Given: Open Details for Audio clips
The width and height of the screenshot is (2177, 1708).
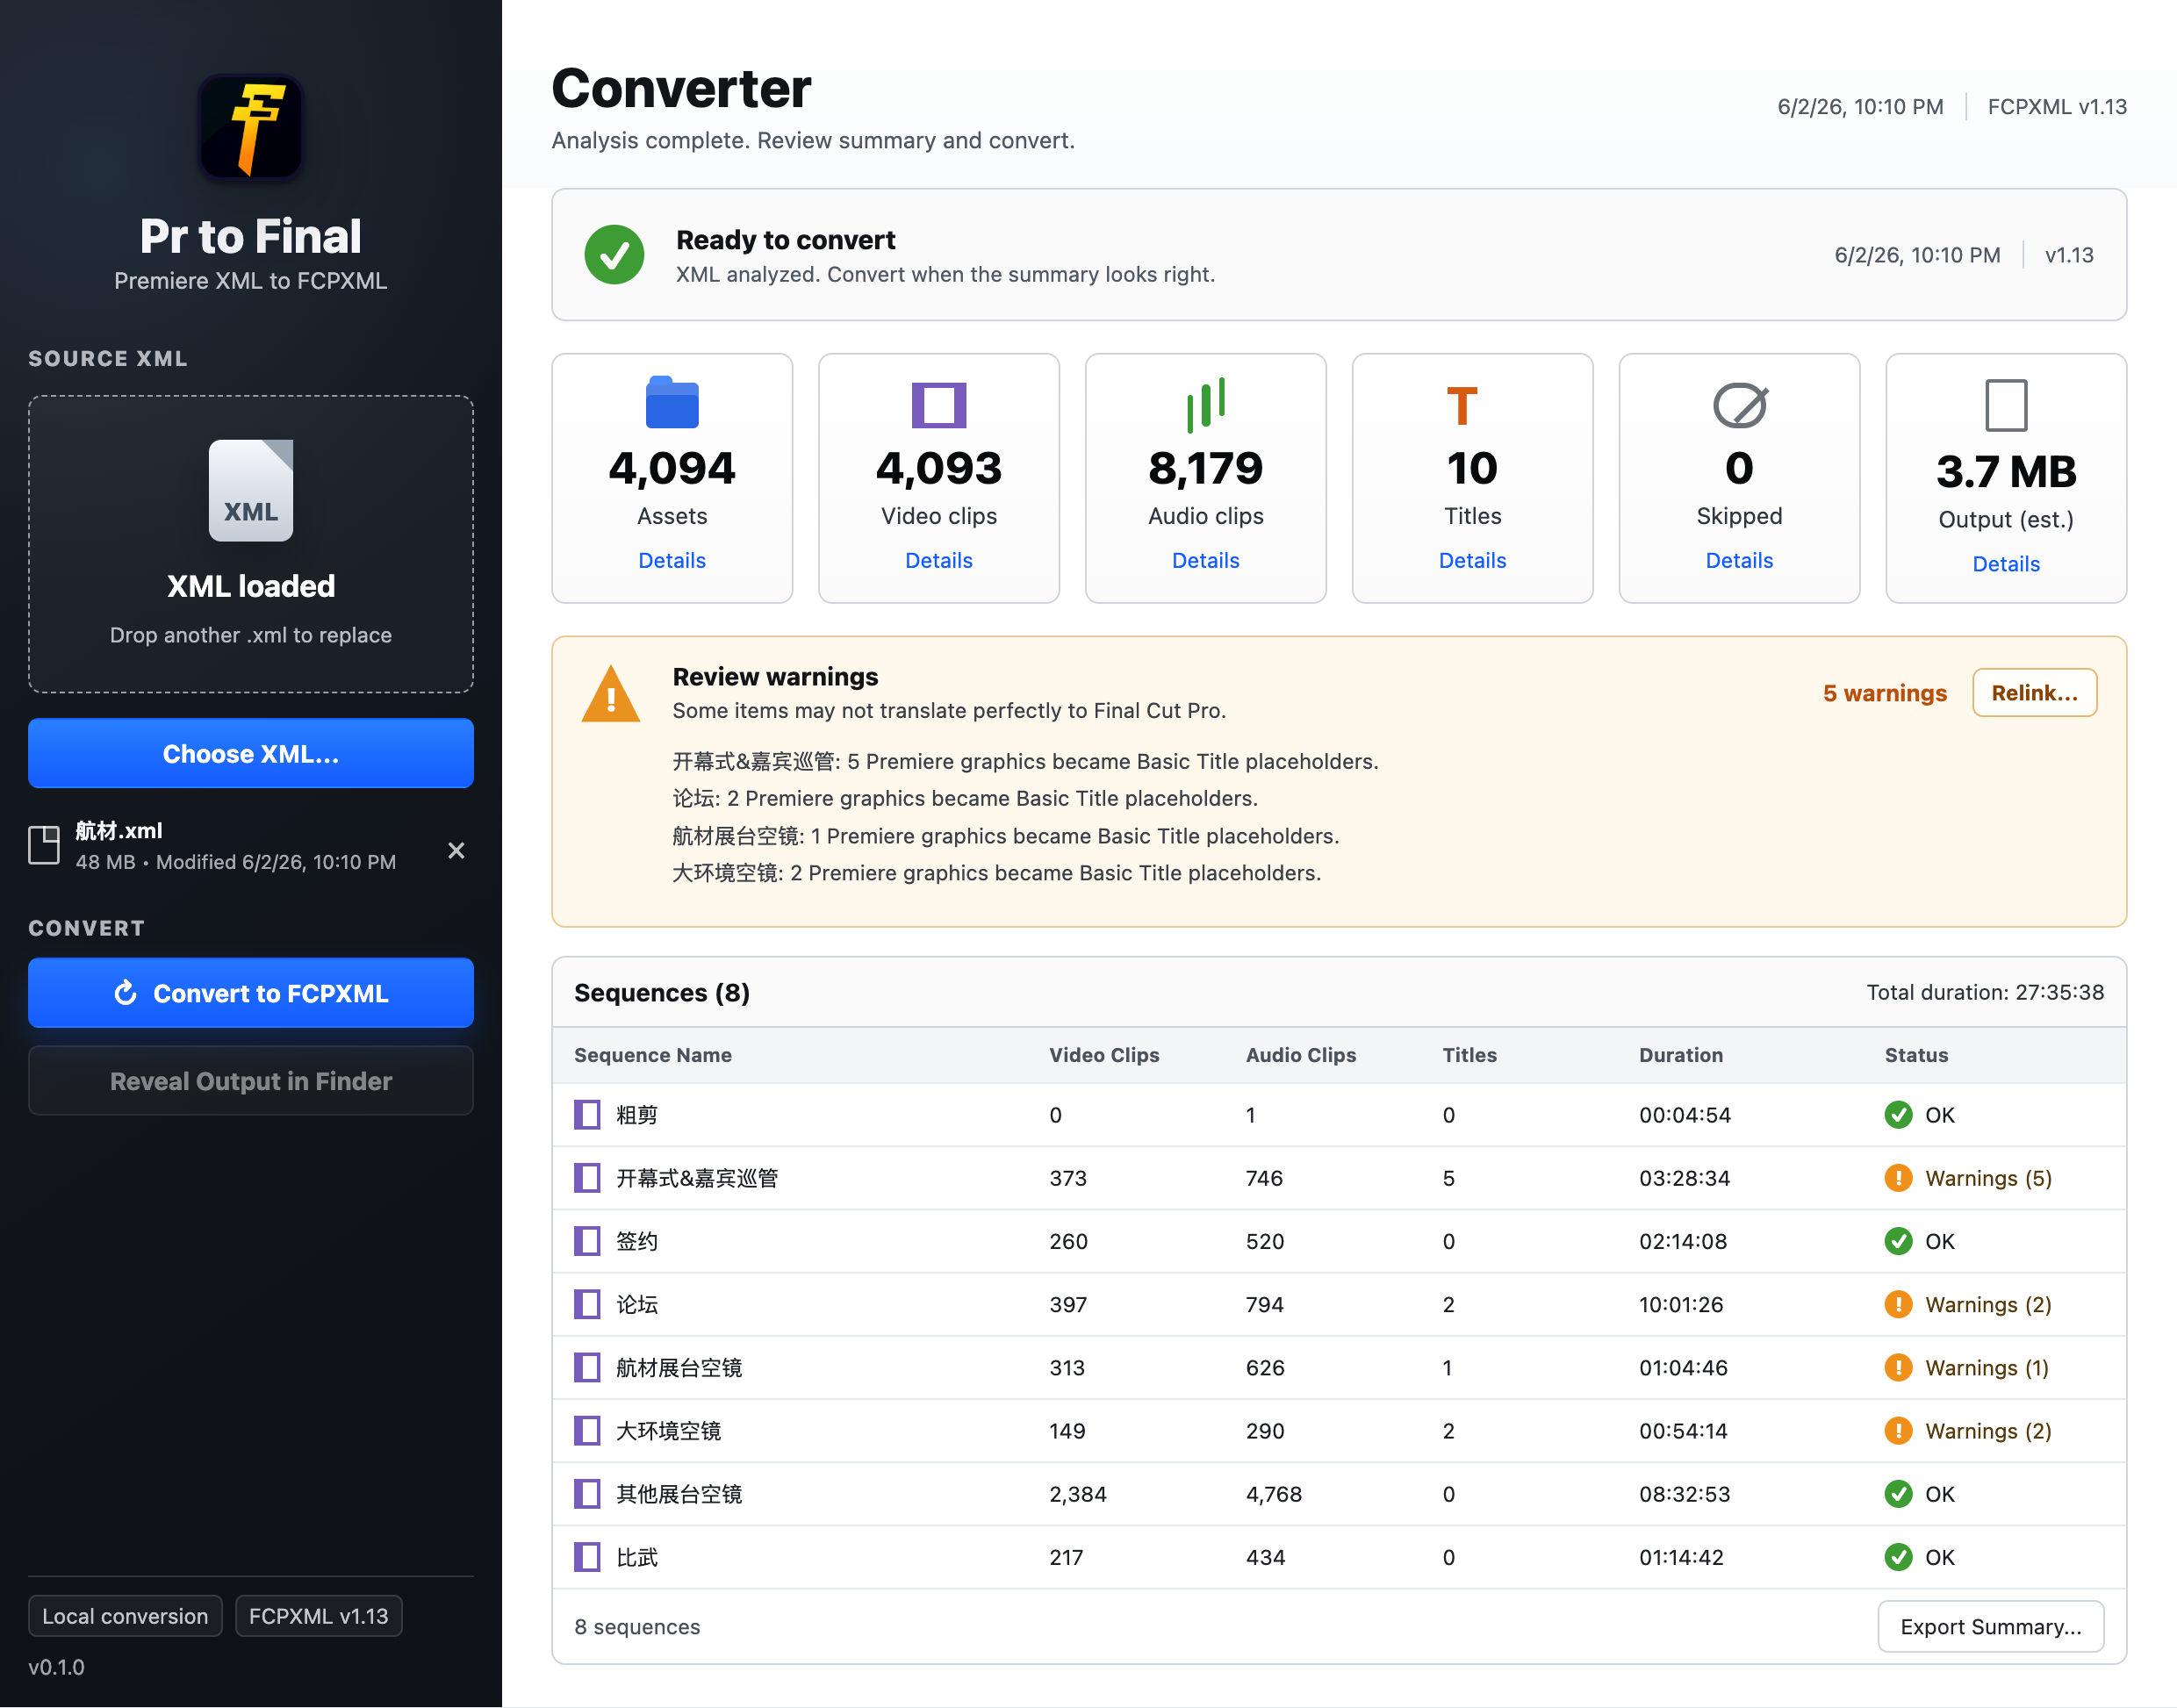Looking at the screenshot, I should tap(1206, 560).
